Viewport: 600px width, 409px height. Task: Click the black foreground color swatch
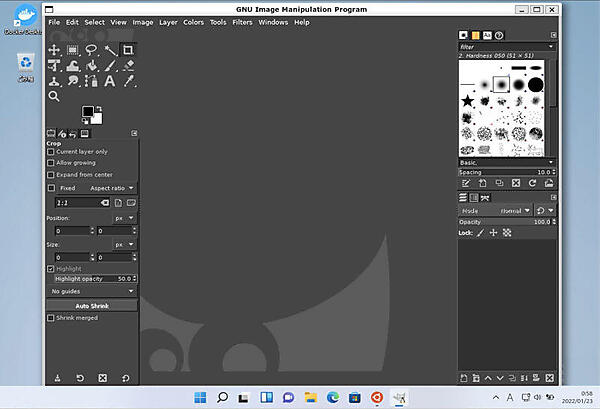coord(88,111)
